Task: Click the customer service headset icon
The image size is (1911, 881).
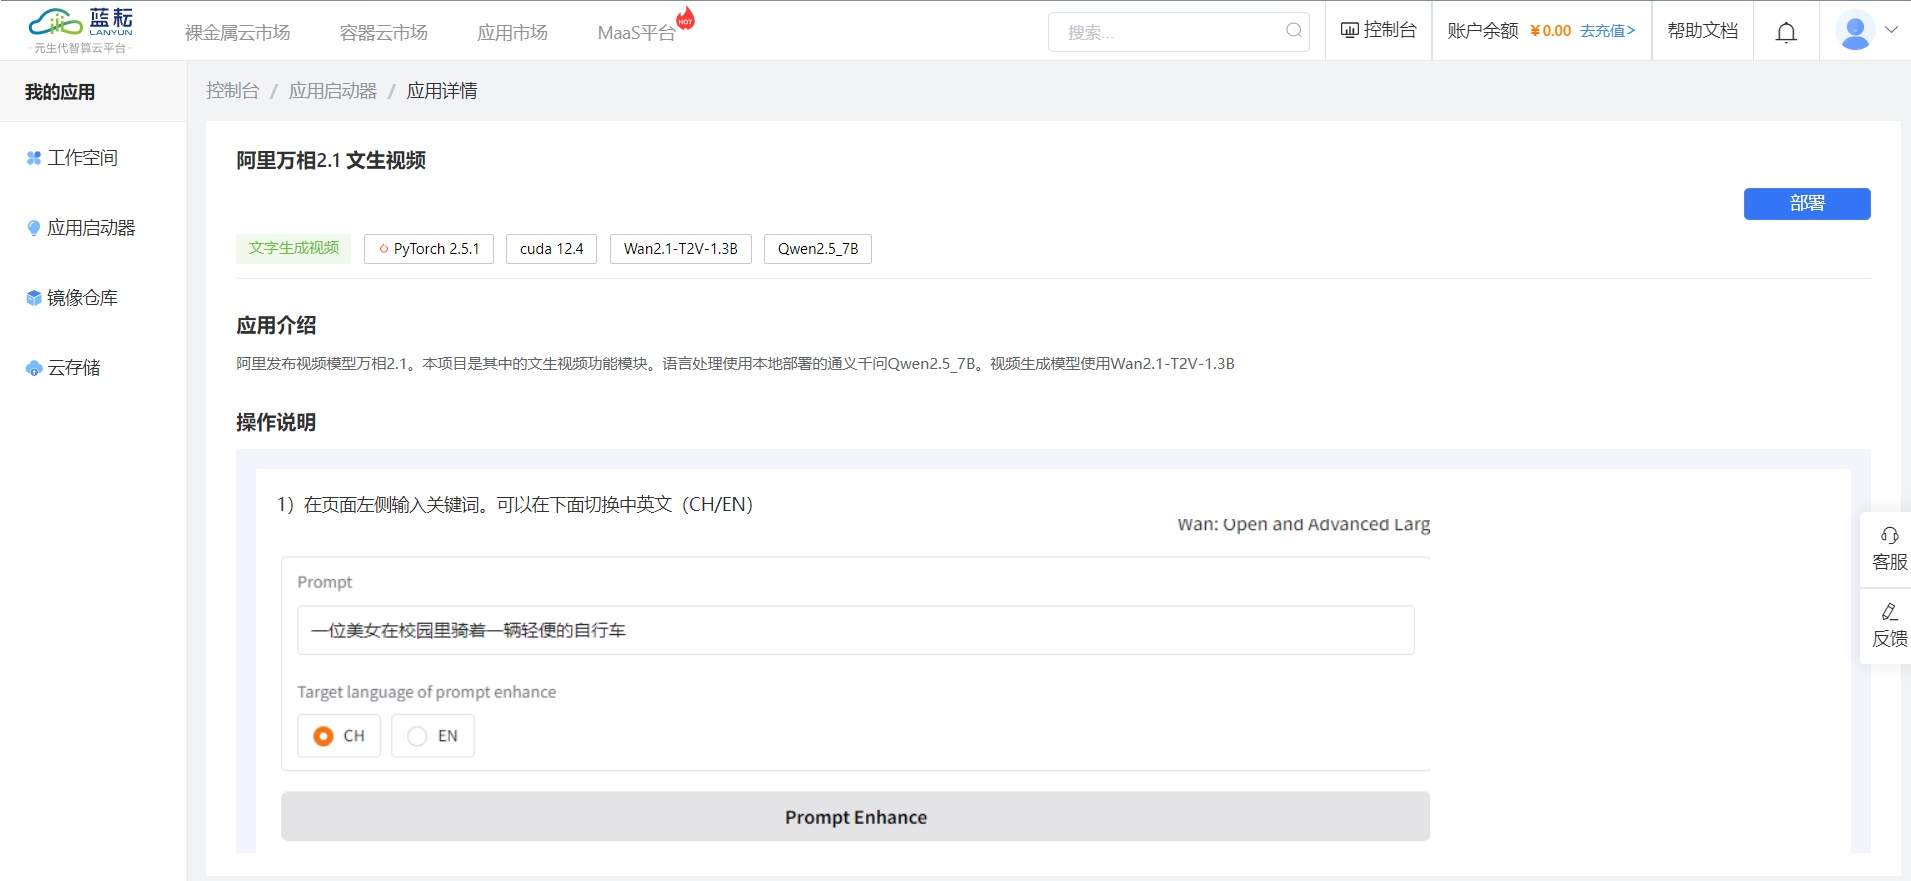Action: 1889,535
